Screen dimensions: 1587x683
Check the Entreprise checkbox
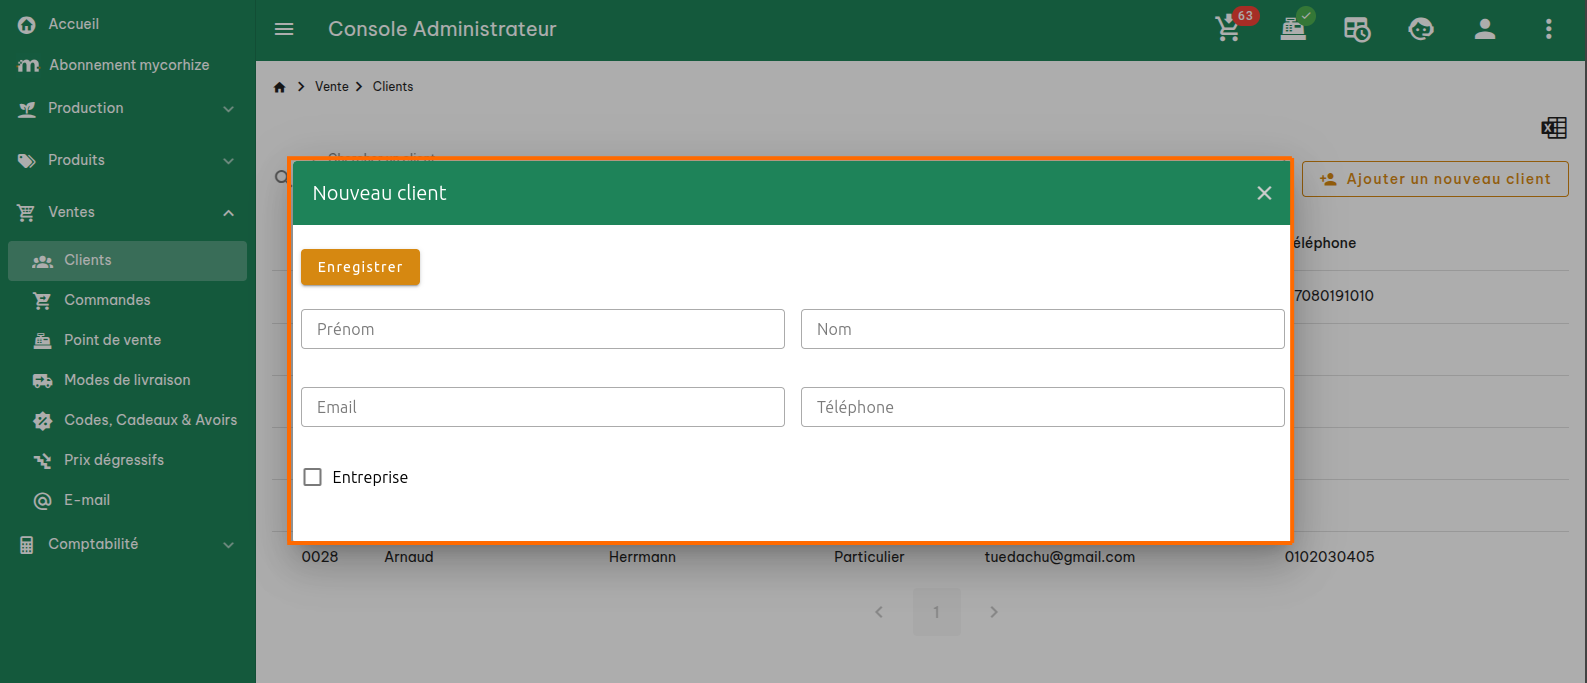point(313,477)
